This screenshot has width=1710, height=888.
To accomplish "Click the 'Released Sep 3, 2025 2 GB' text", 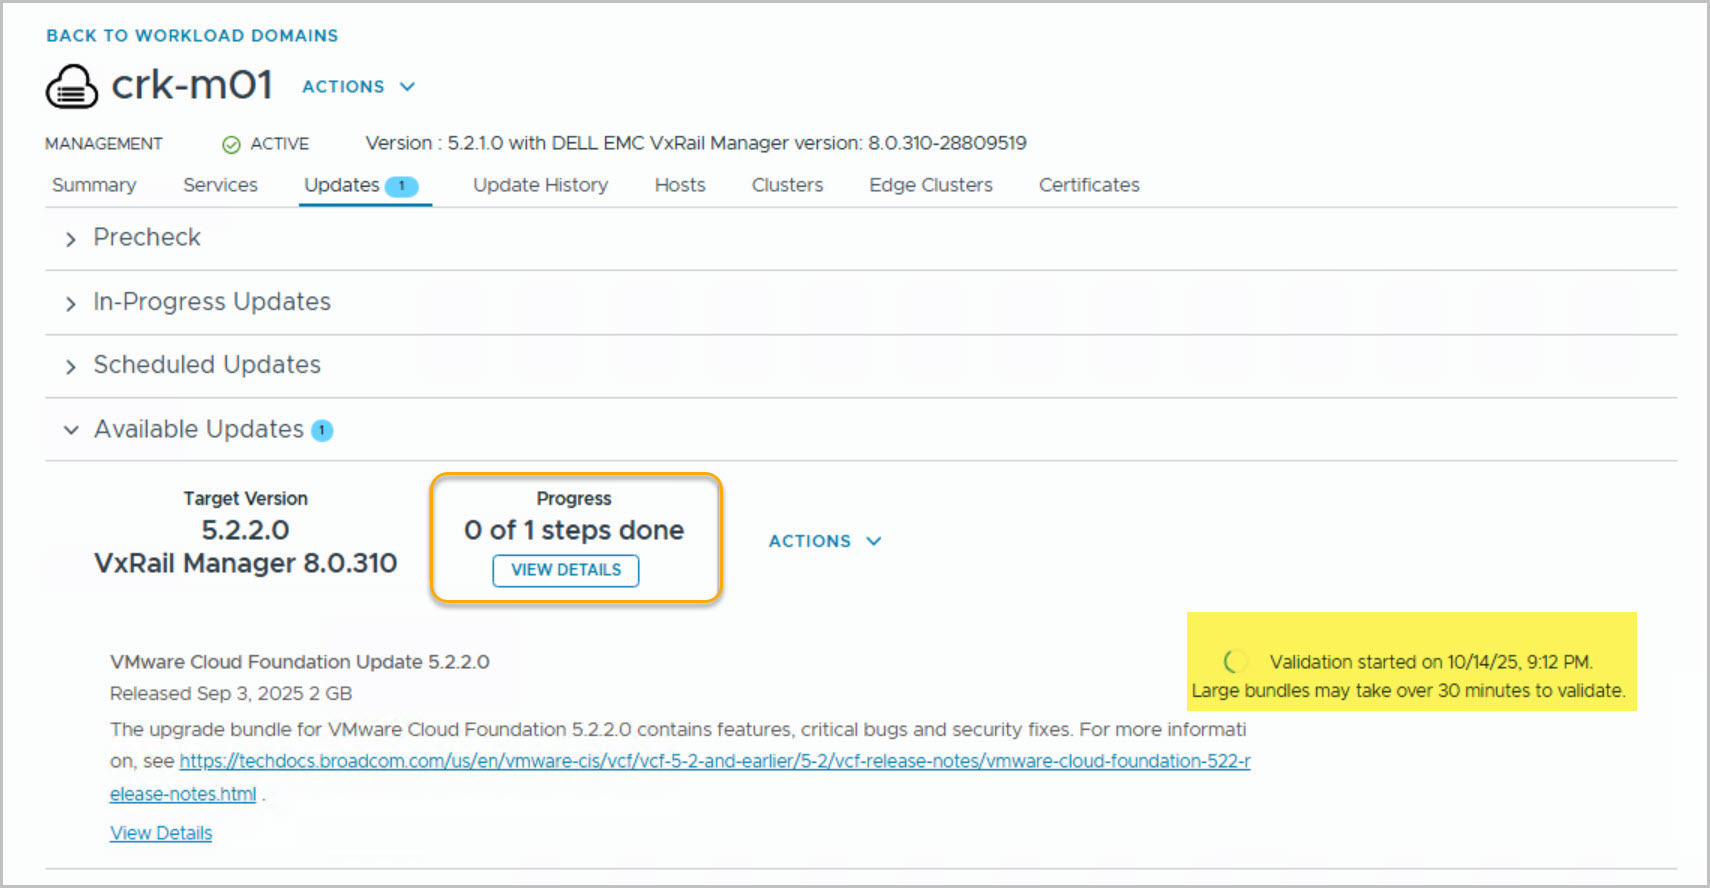I will point(231,694).
